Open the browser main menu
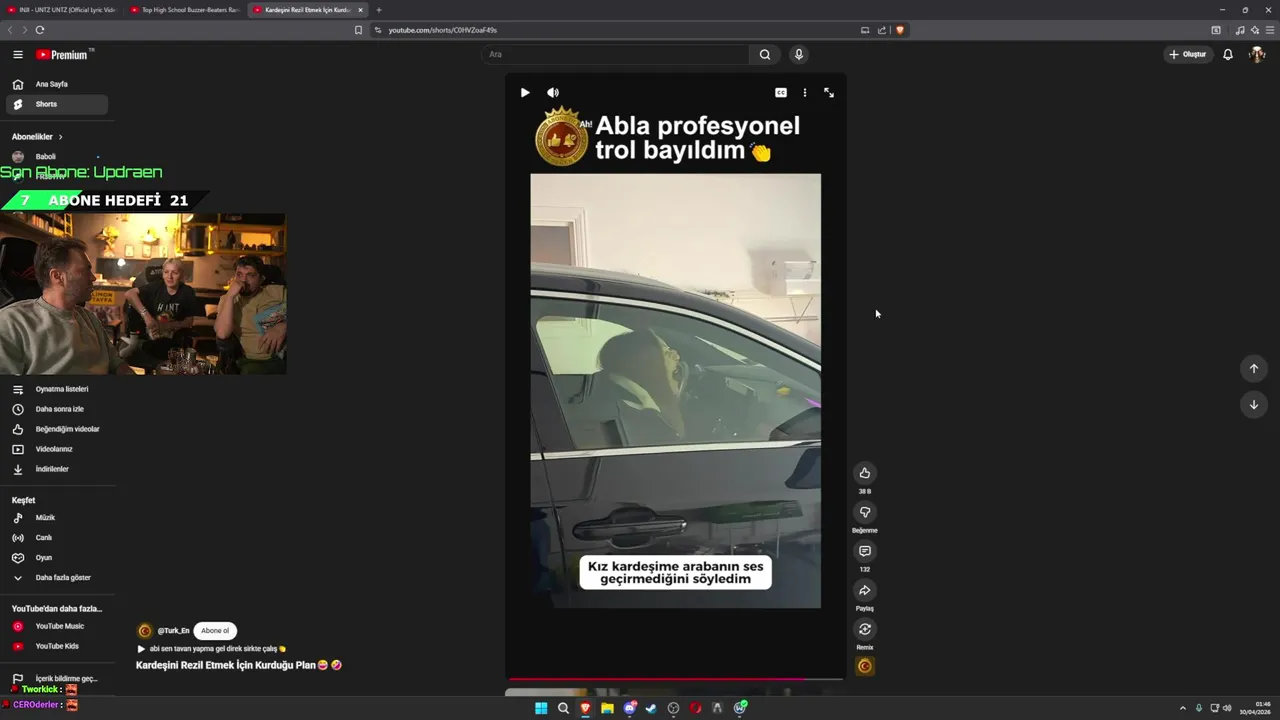Screen dimensions: 1280x720 point(1270,30)
